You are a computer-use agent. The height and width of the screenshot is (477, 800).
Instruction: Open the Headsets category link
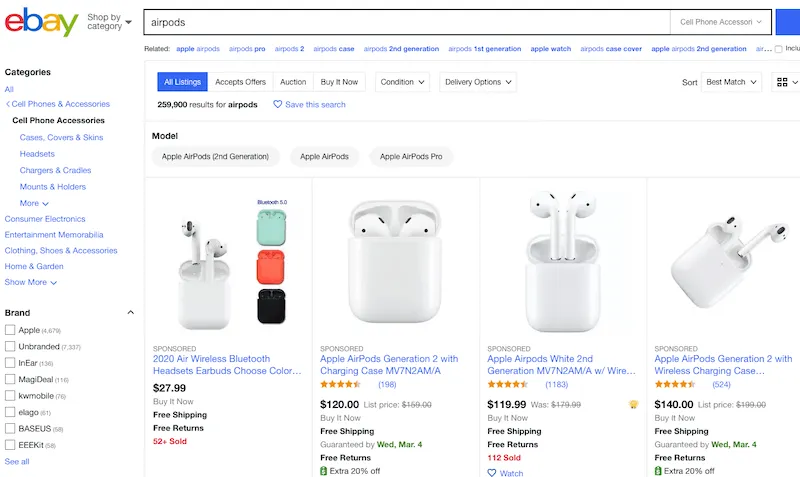[x=37, y=154]
